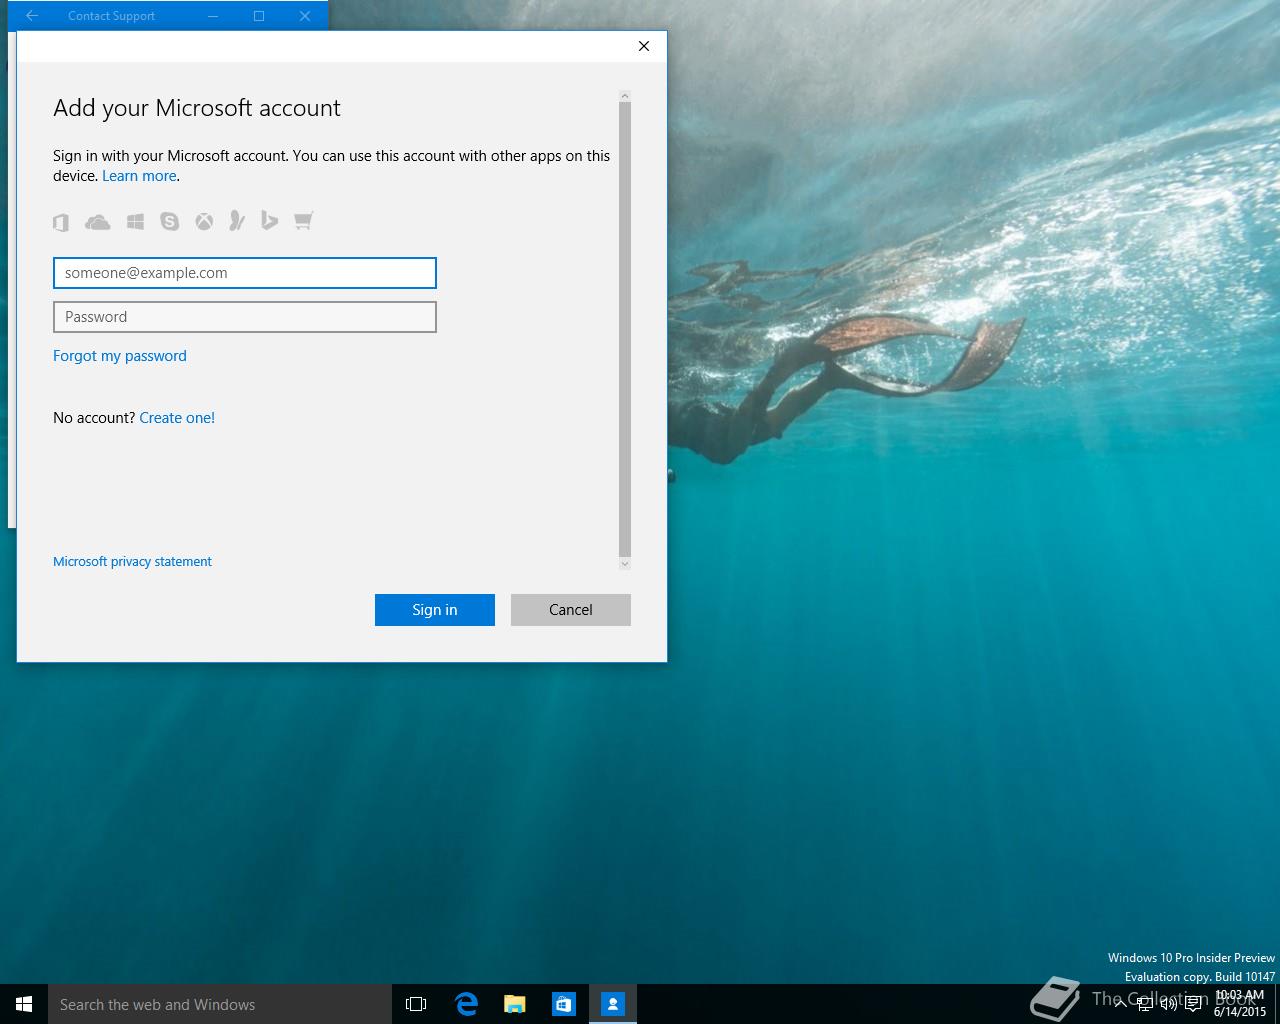Open Task View from the taskbar
This screenshot has width=1280, height=1024.
[416, 1004]
